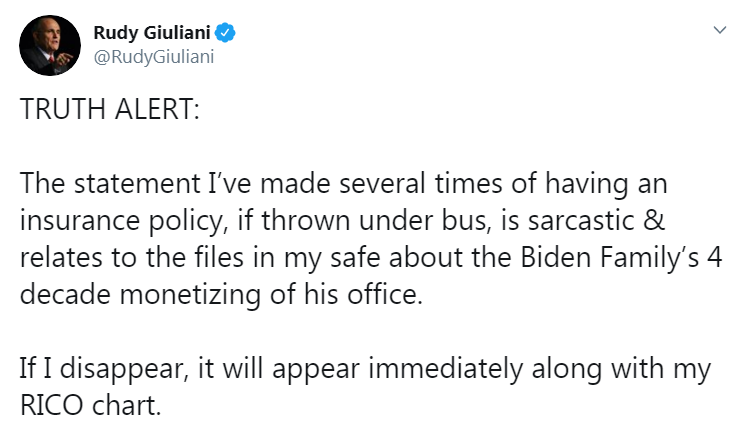Open the tweet options chevron menu

click(x=717, y=32)
